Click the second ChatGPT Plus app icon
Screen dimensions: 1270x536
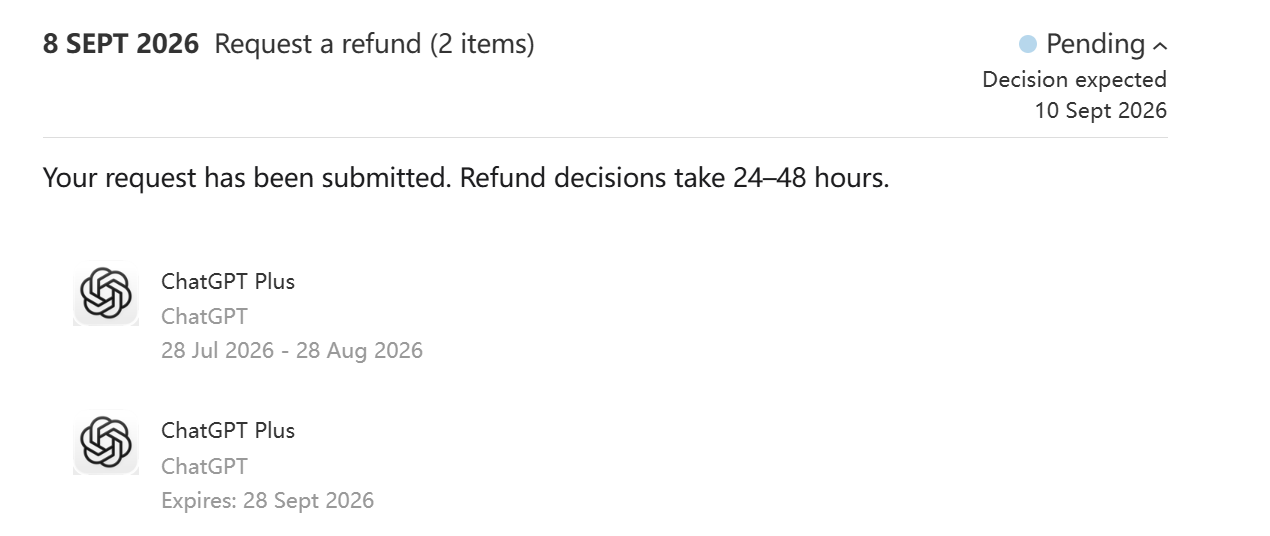pyautogui.click(x=106, y=443)
